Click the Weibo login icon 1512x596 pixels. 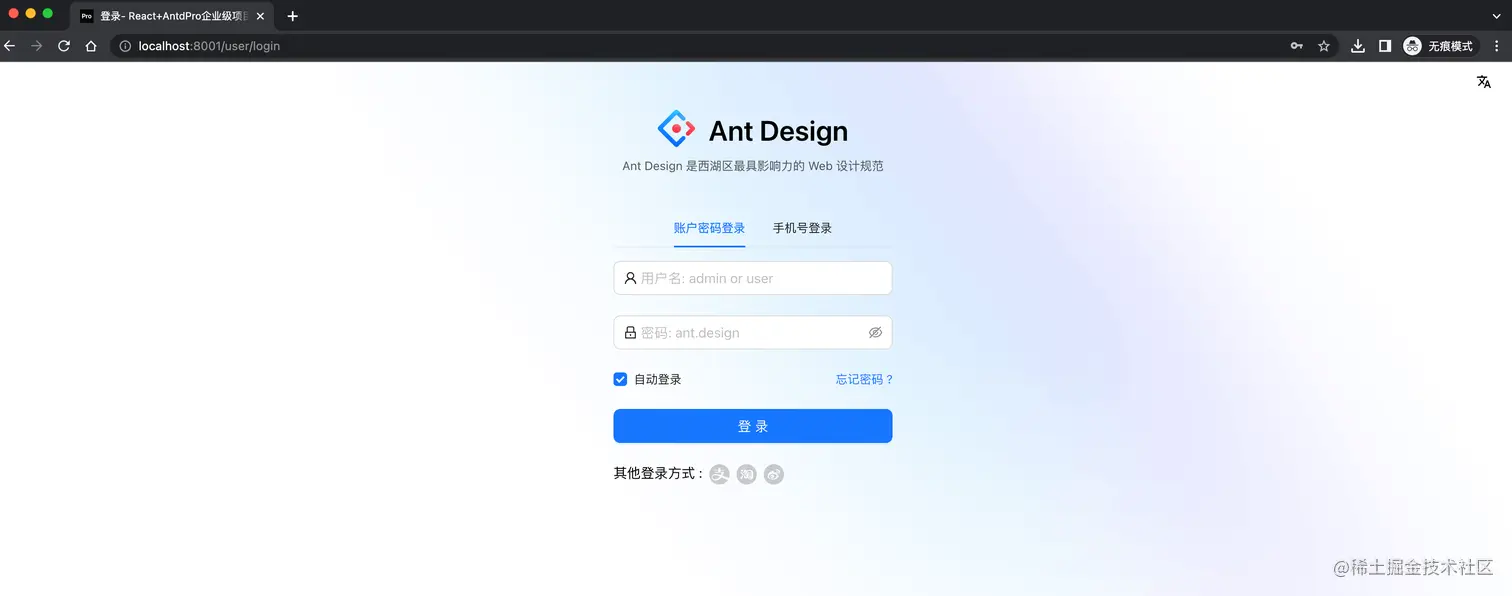coord(774,475)
